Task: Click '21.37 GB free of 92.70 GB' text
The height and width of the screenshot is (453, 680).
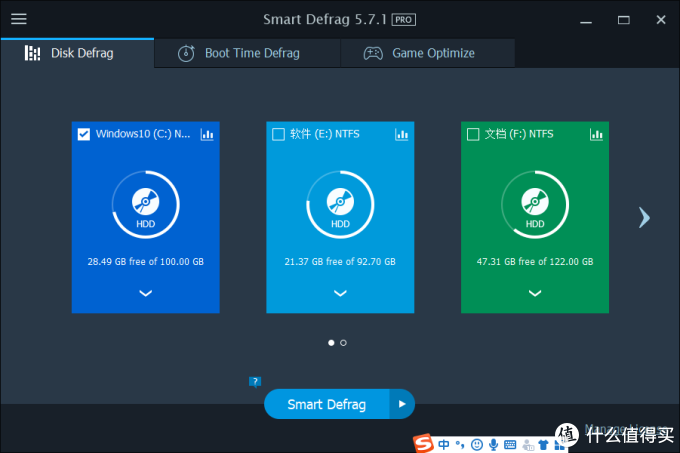Action: coord(340,262)
